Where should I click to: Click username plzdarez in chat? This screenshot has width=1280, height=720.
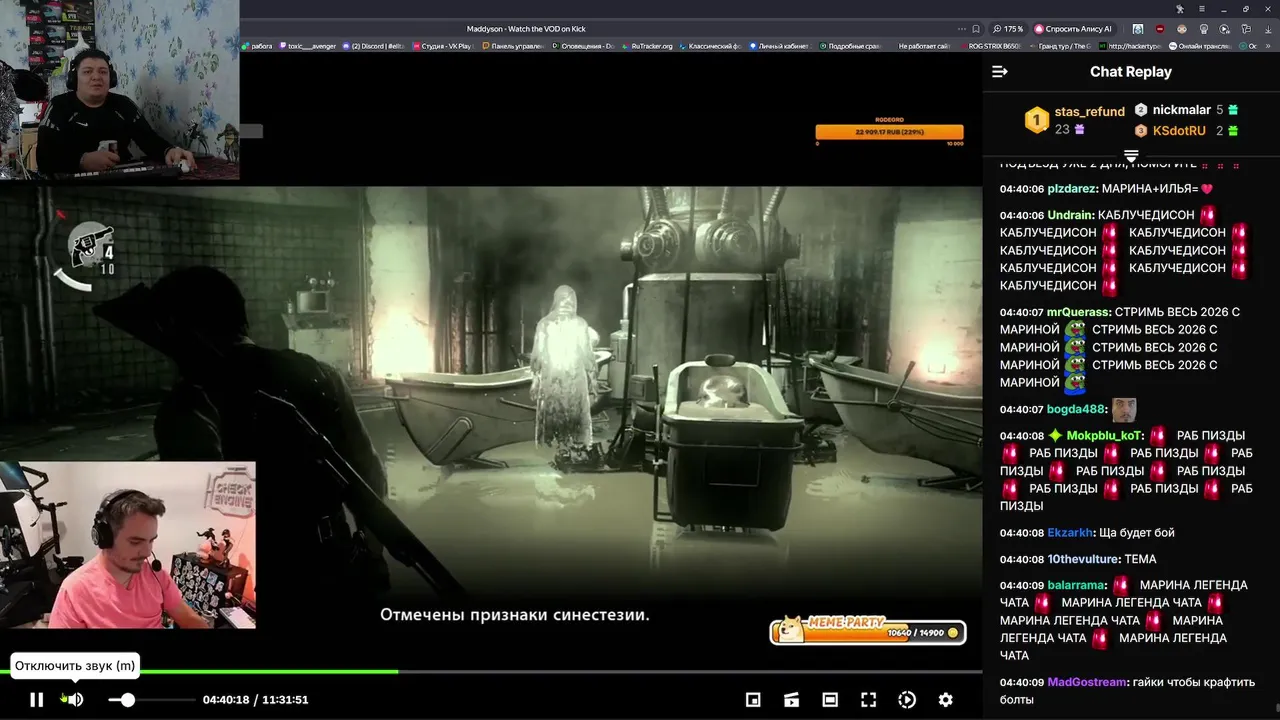coord(1072,189)
